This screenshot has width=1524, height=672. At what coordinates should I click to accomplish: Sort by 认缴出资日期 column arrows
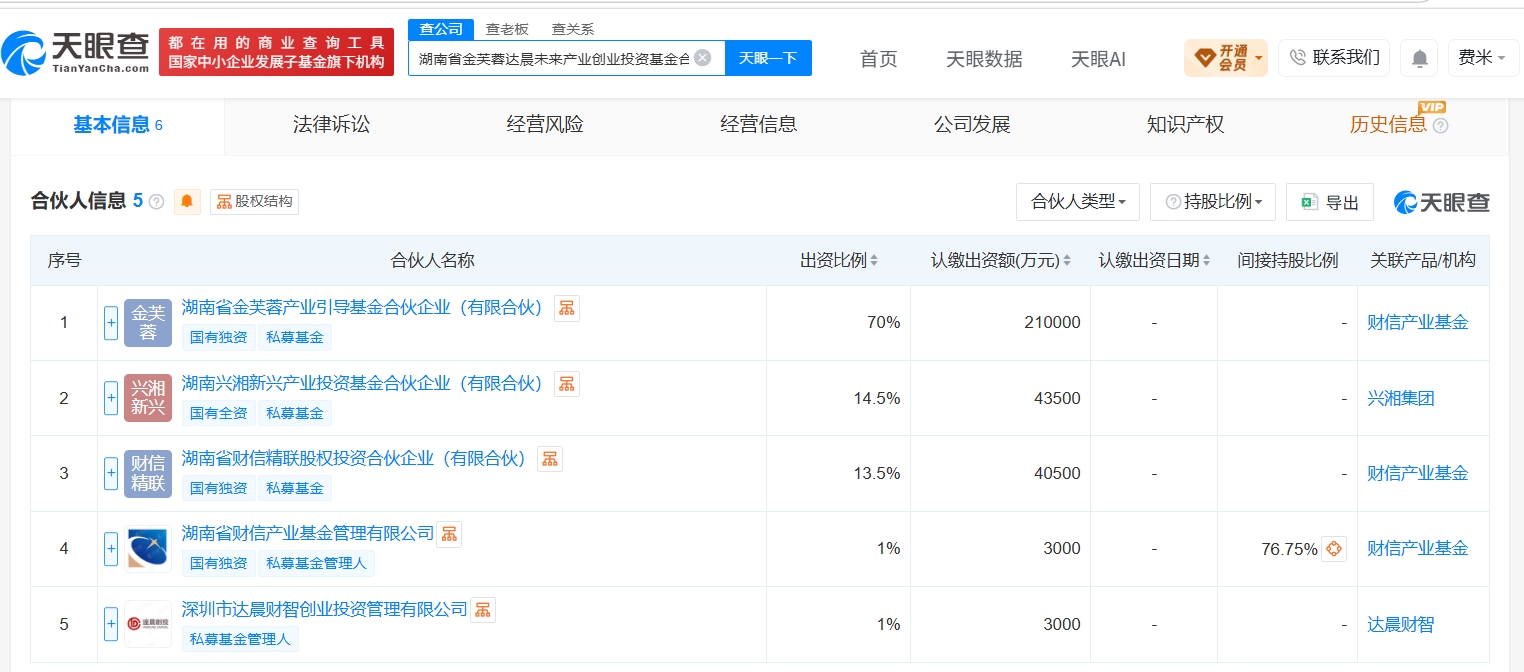click(1206, 261)
